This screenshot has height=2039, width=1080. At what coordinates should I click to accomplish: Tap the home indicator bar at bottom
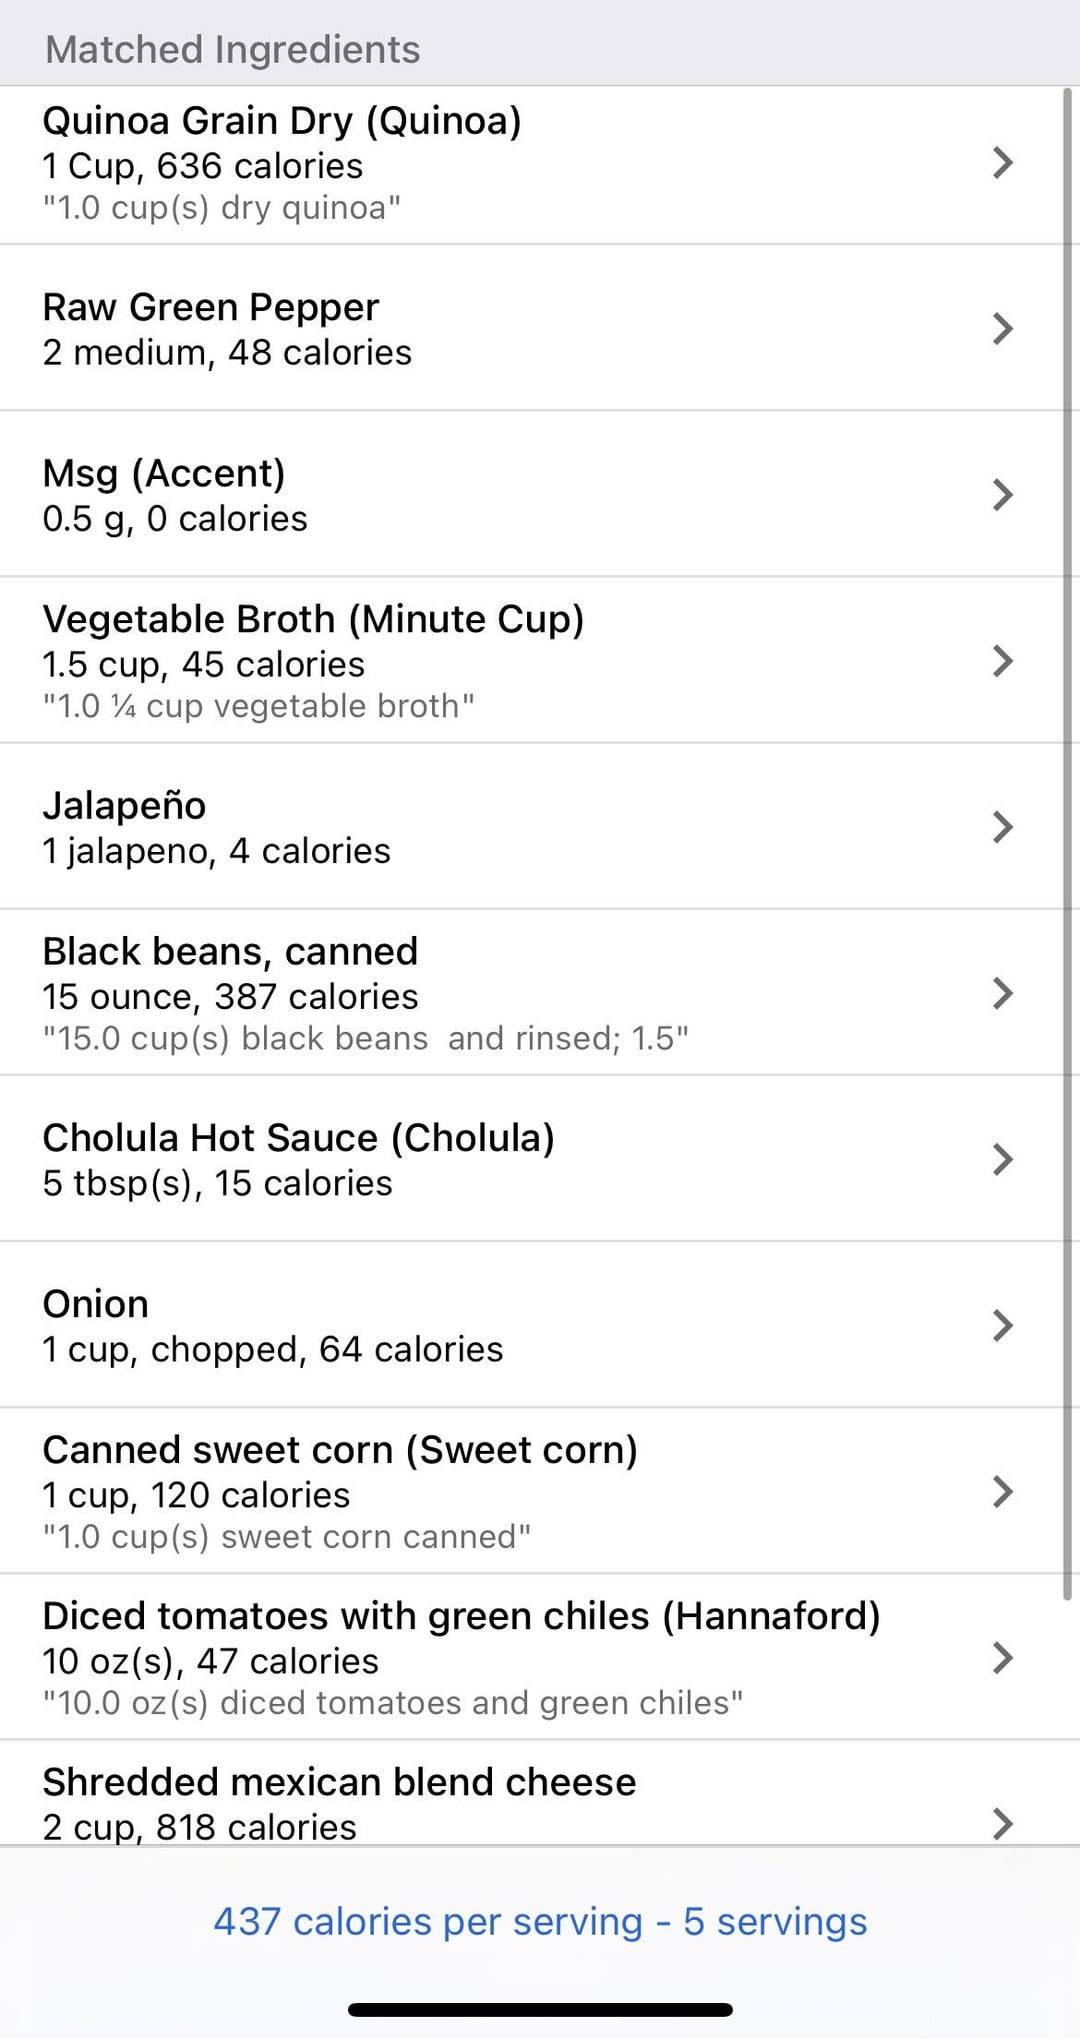pos(540,2009)
